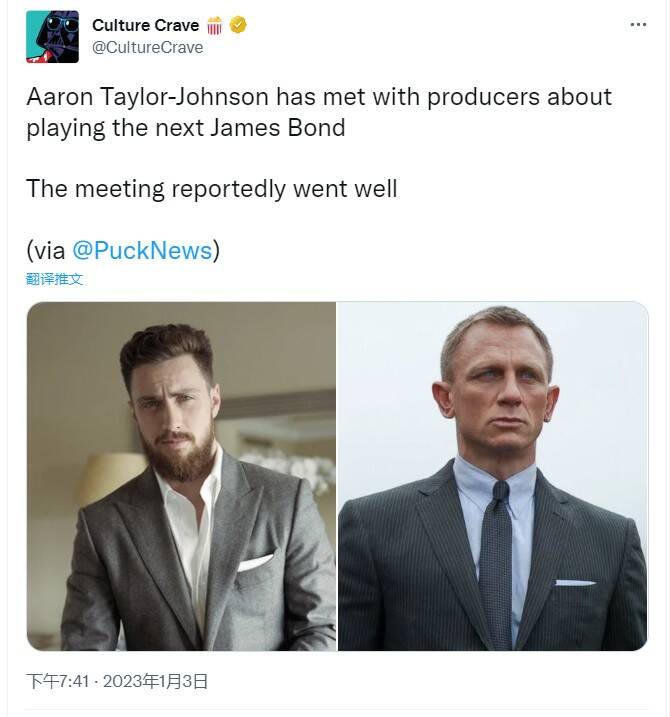Click the '(via' text before PuckNews
Viewport: 670px width, 717px height.
(x=46, y=251)
